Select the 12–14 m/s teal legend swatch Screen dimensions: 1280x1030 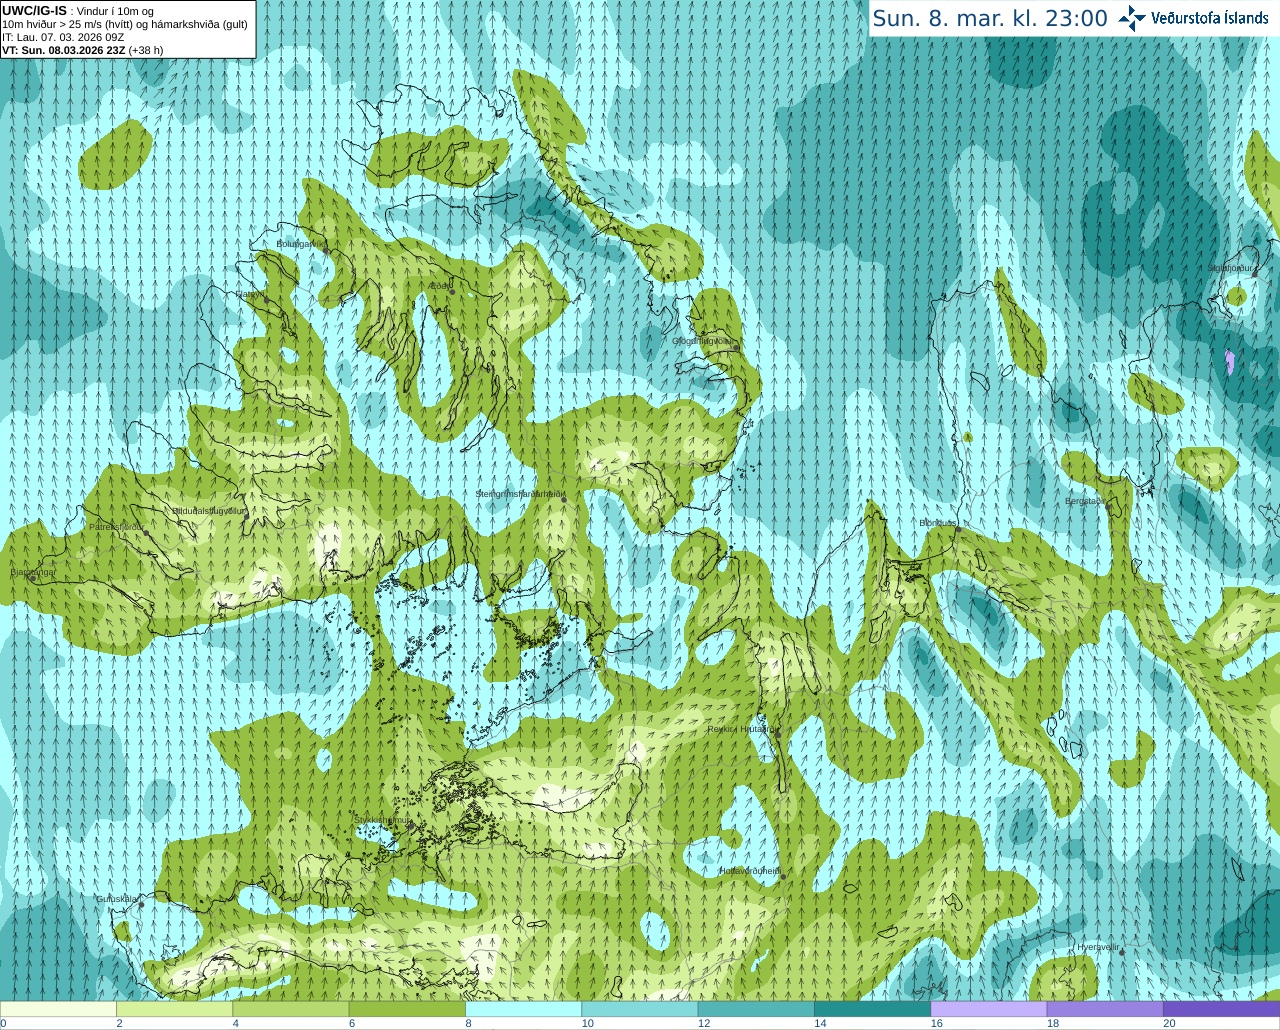[756, 1009]
